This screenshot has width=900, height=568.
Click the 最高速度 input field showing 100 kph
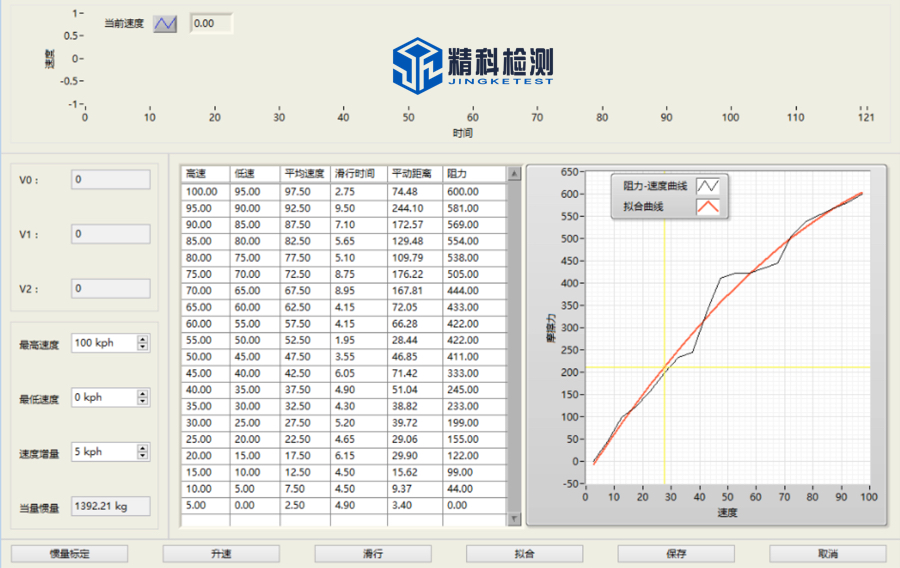[103, 343]
